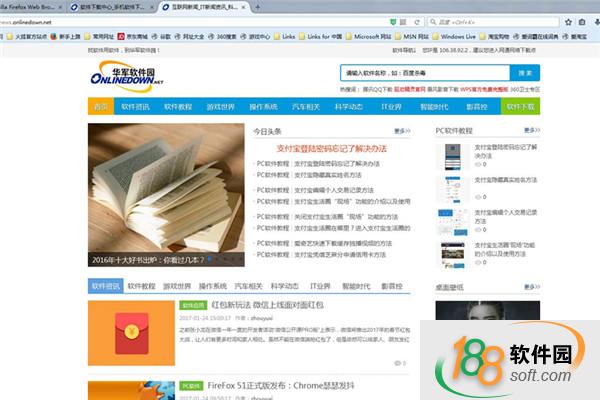This screenshot has width=600, height=400.
Task: Open the 淘宝购物 bookmark folder
Action: tap(495, 36)
